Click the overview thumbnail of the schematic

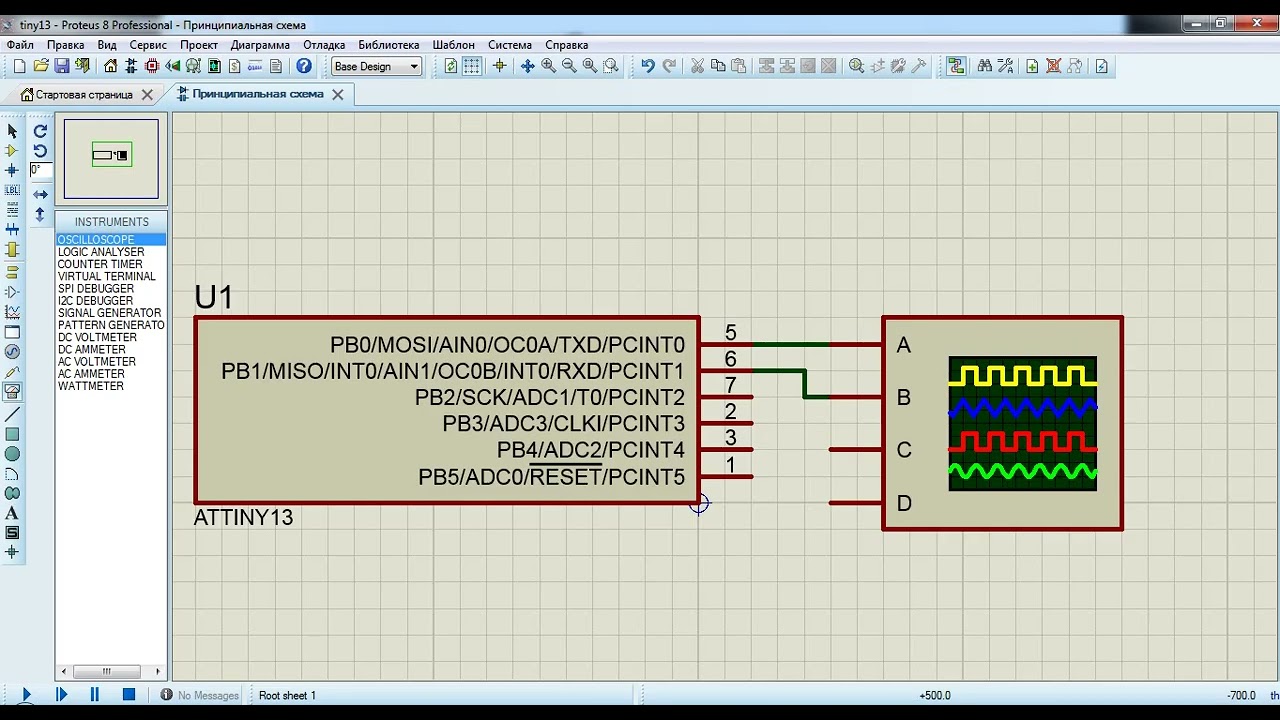[x=111, y=159]
